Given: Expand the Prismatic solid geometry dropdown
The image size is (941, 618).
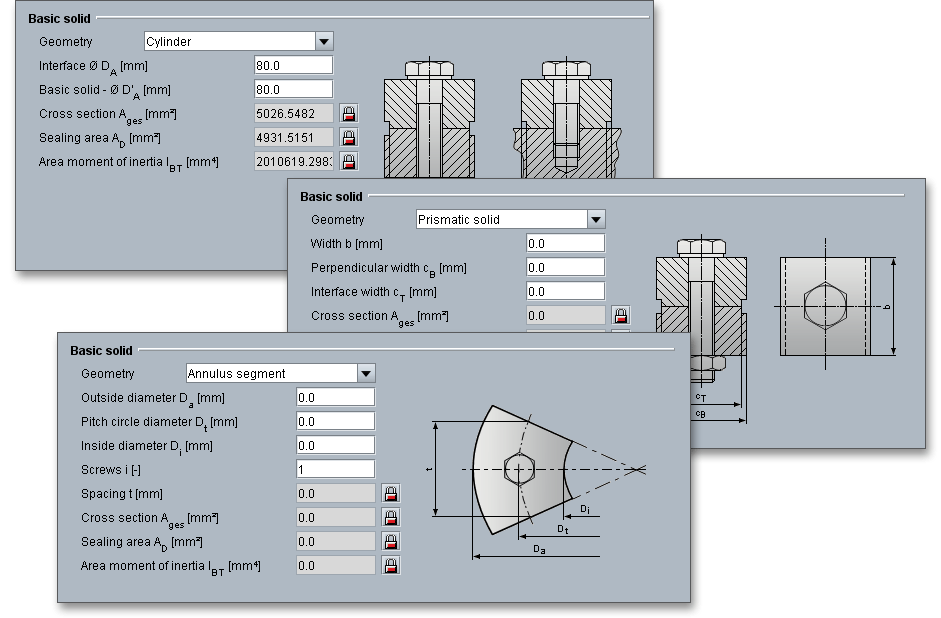Looking at the screenshot, I should [x=596, y=220].
